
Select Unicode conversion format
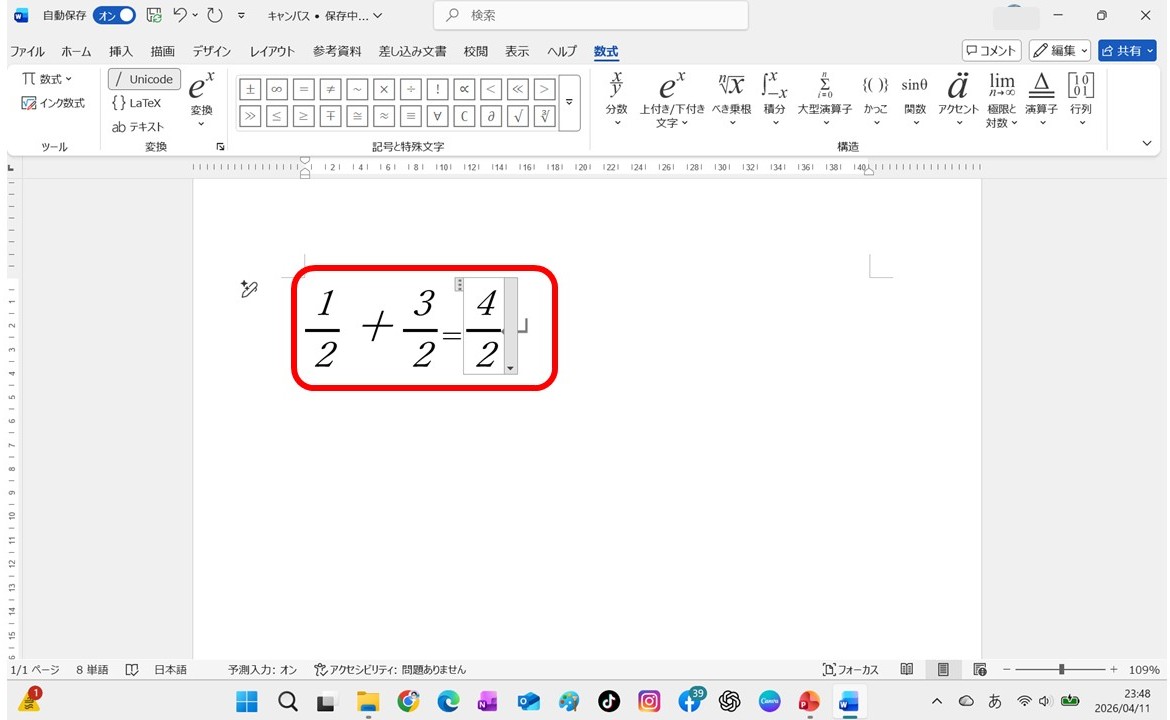[143, 79]
